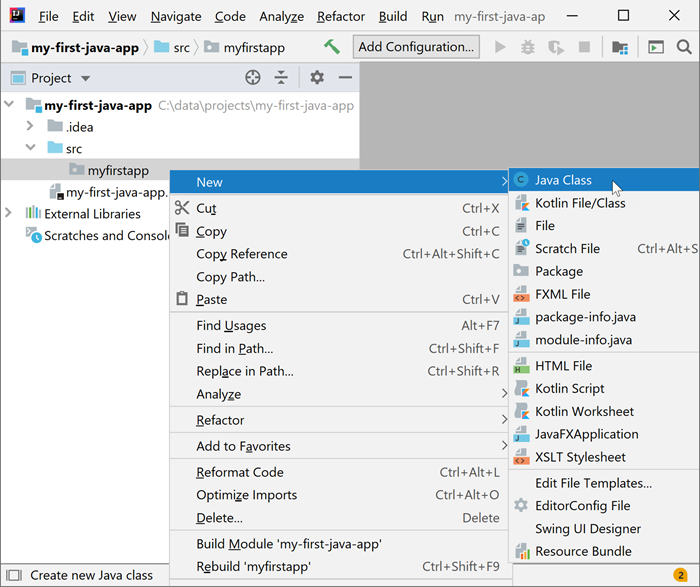Image resolution: width=700 pixels, height=587 pixels.
Task: Collapse the src folder
Action: 31,149
